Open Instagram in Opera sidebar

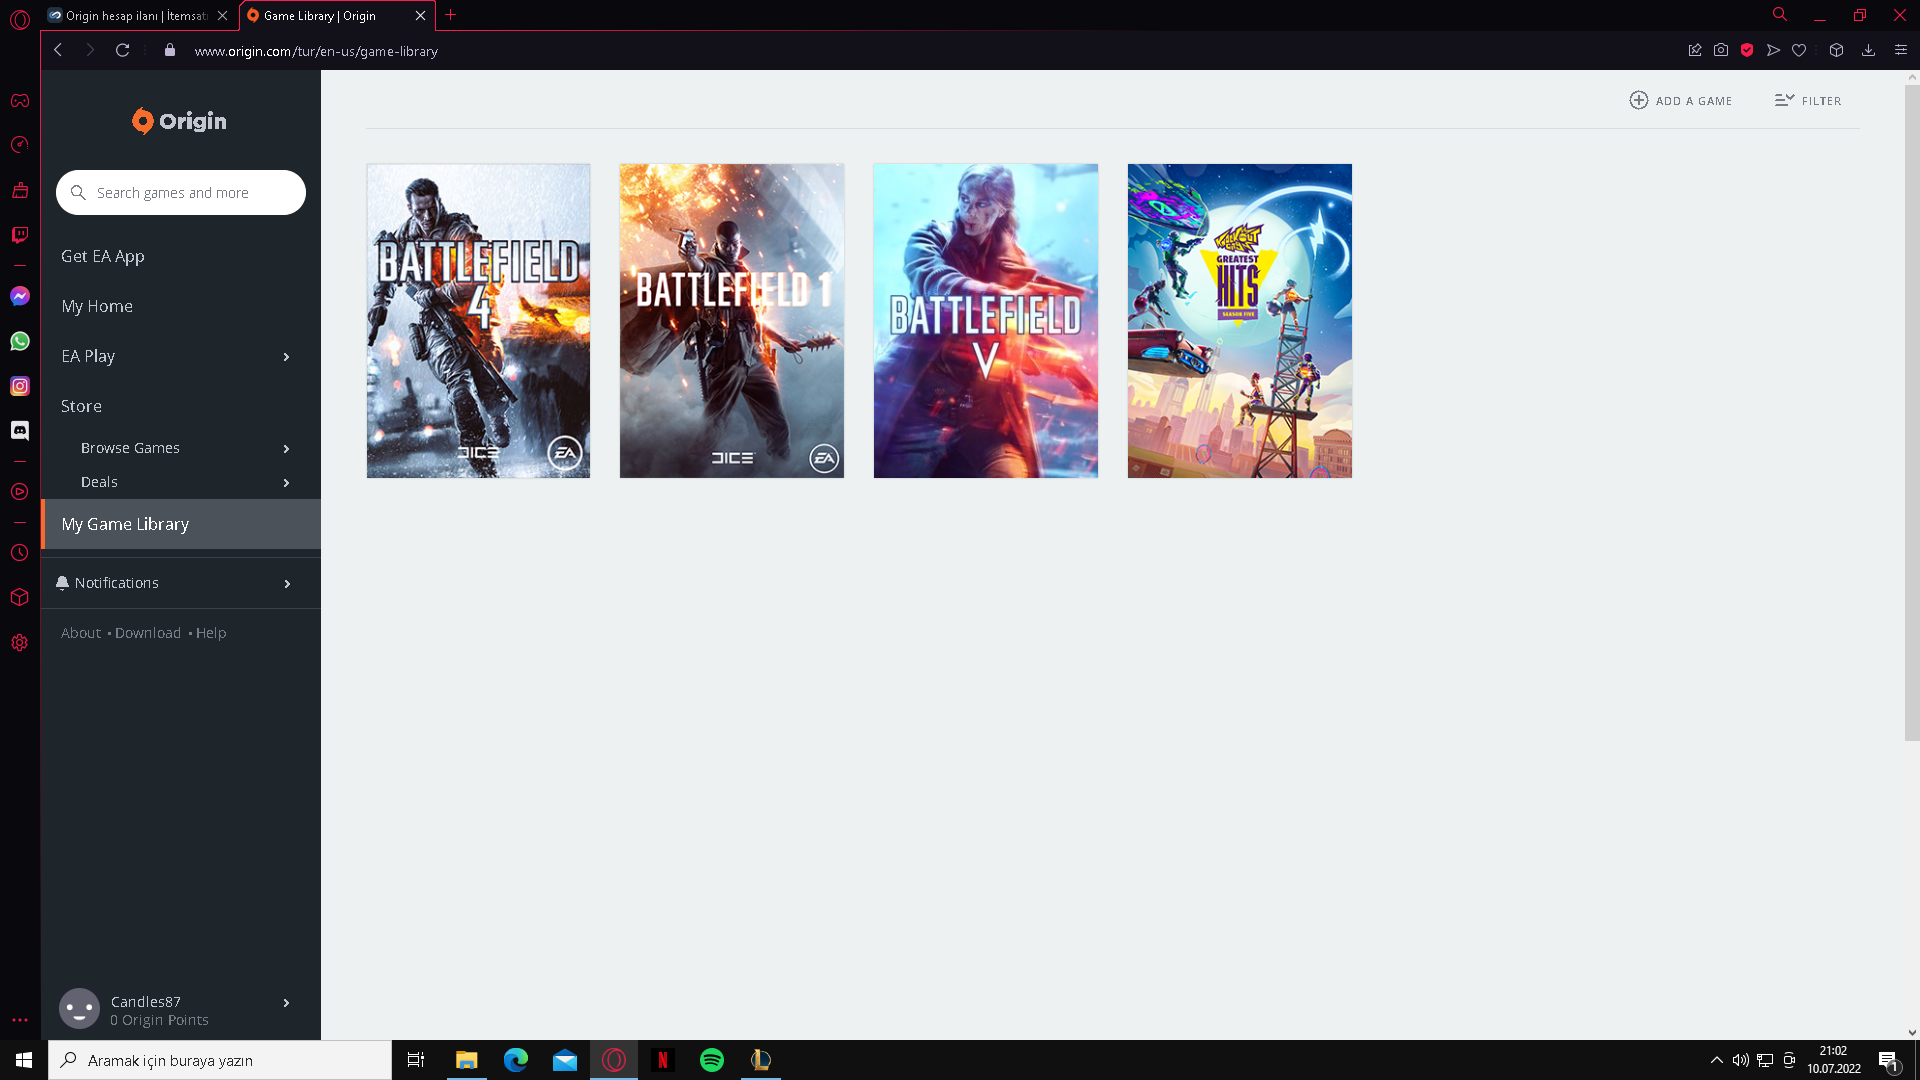coord(20,386)
